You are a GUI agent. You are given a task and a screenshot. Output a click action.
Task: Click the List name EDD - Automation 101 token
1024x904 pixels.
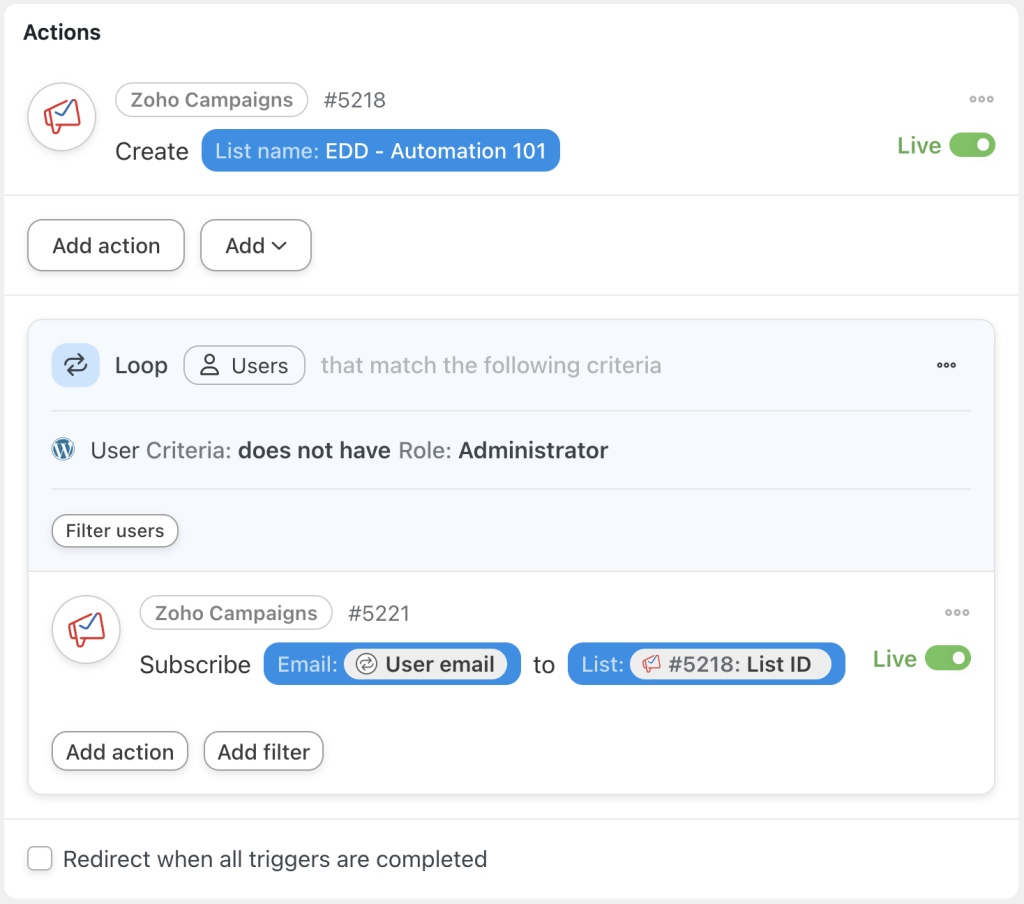[x=380, y=151]
